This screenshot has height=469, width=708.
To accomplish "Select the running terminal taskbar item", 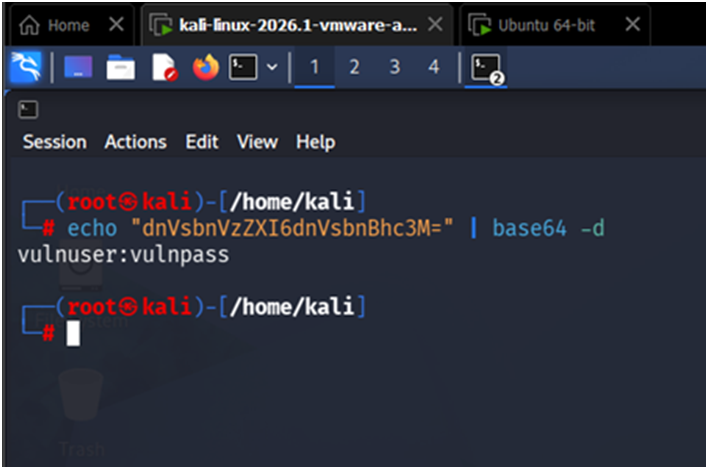I will click(486, 68).
